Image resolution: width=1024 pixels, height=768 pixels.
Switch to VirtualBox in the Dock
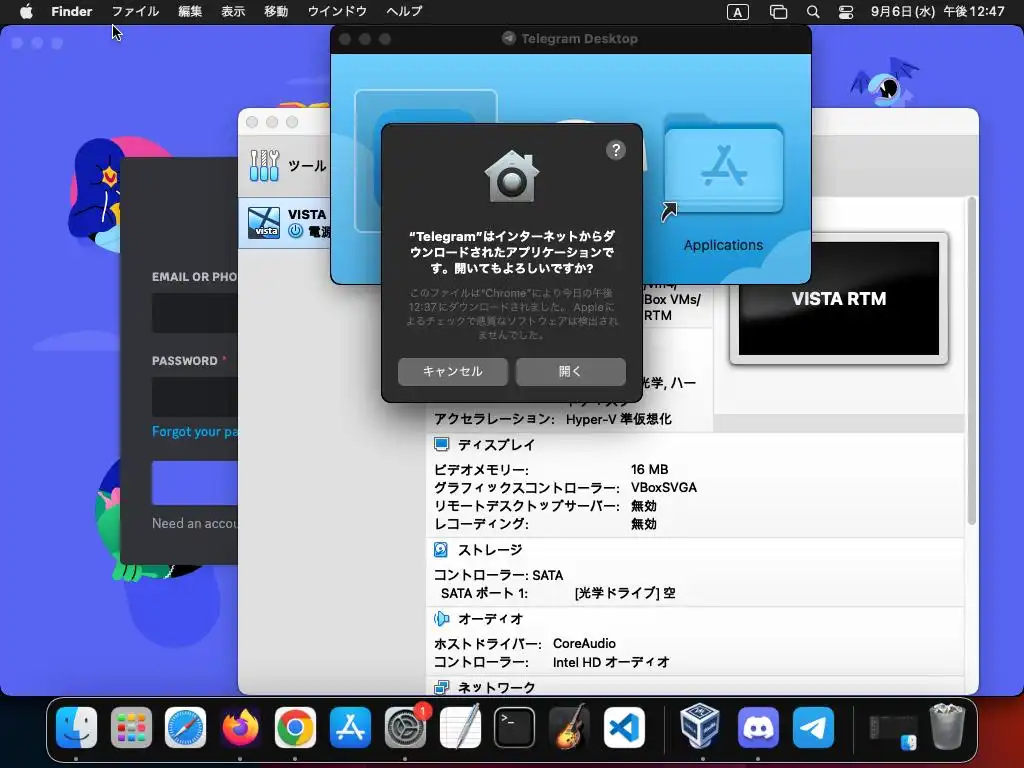699,727
